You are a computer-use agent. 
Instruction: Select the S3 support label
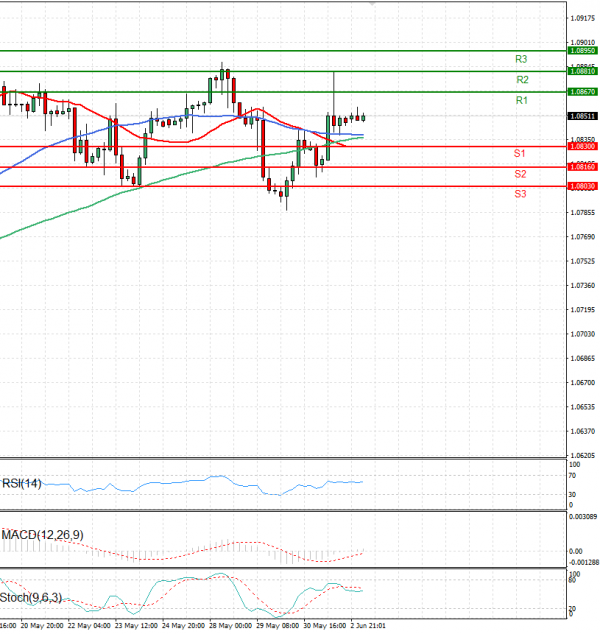[520, 193]
